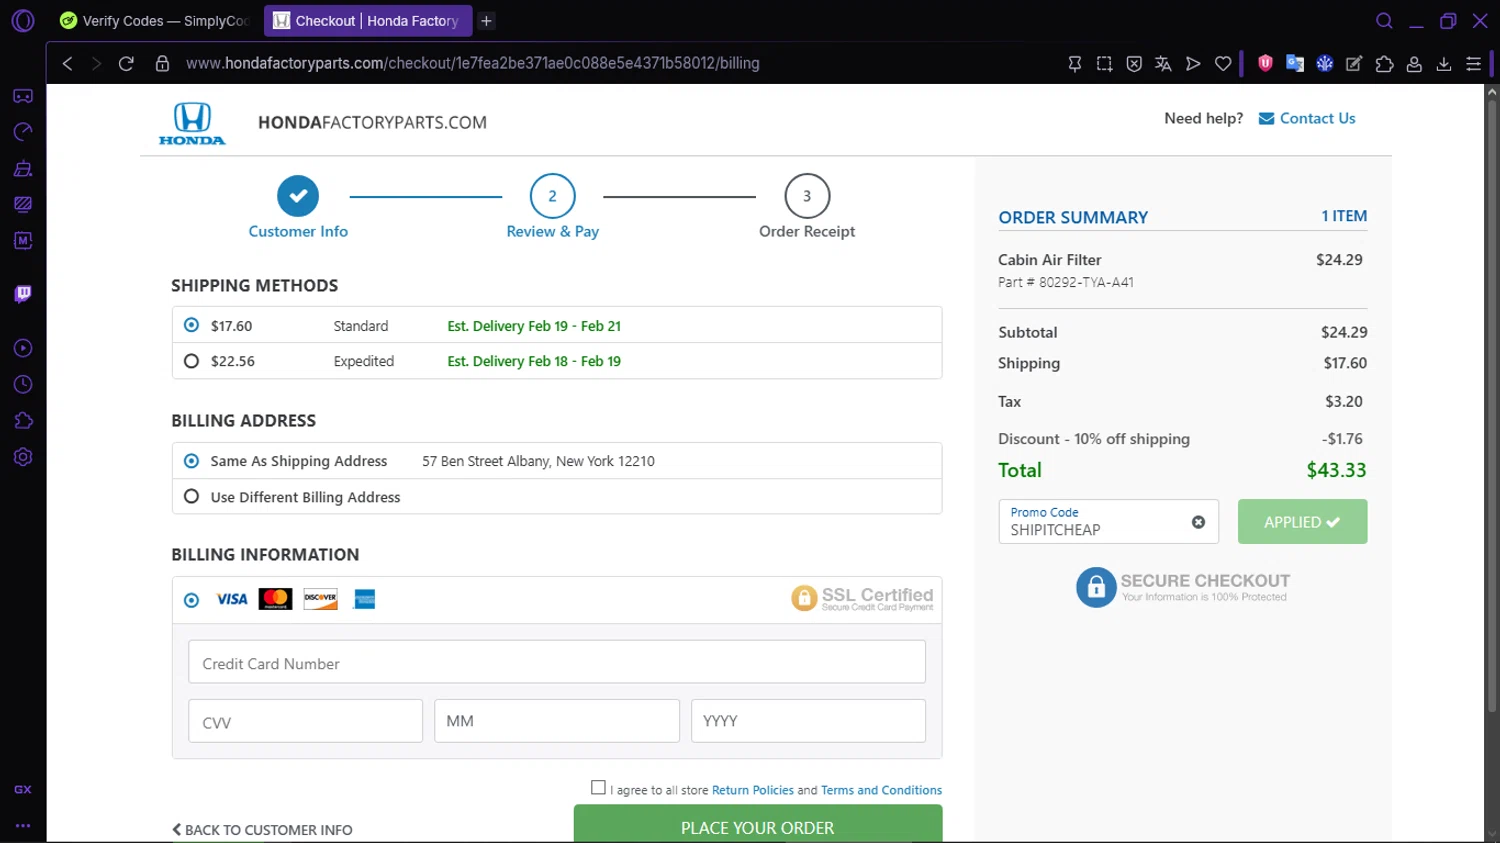Open the notepad pencil extension icon
The width and height of the screenshot is (1500, 843).
click(1354, 63)
